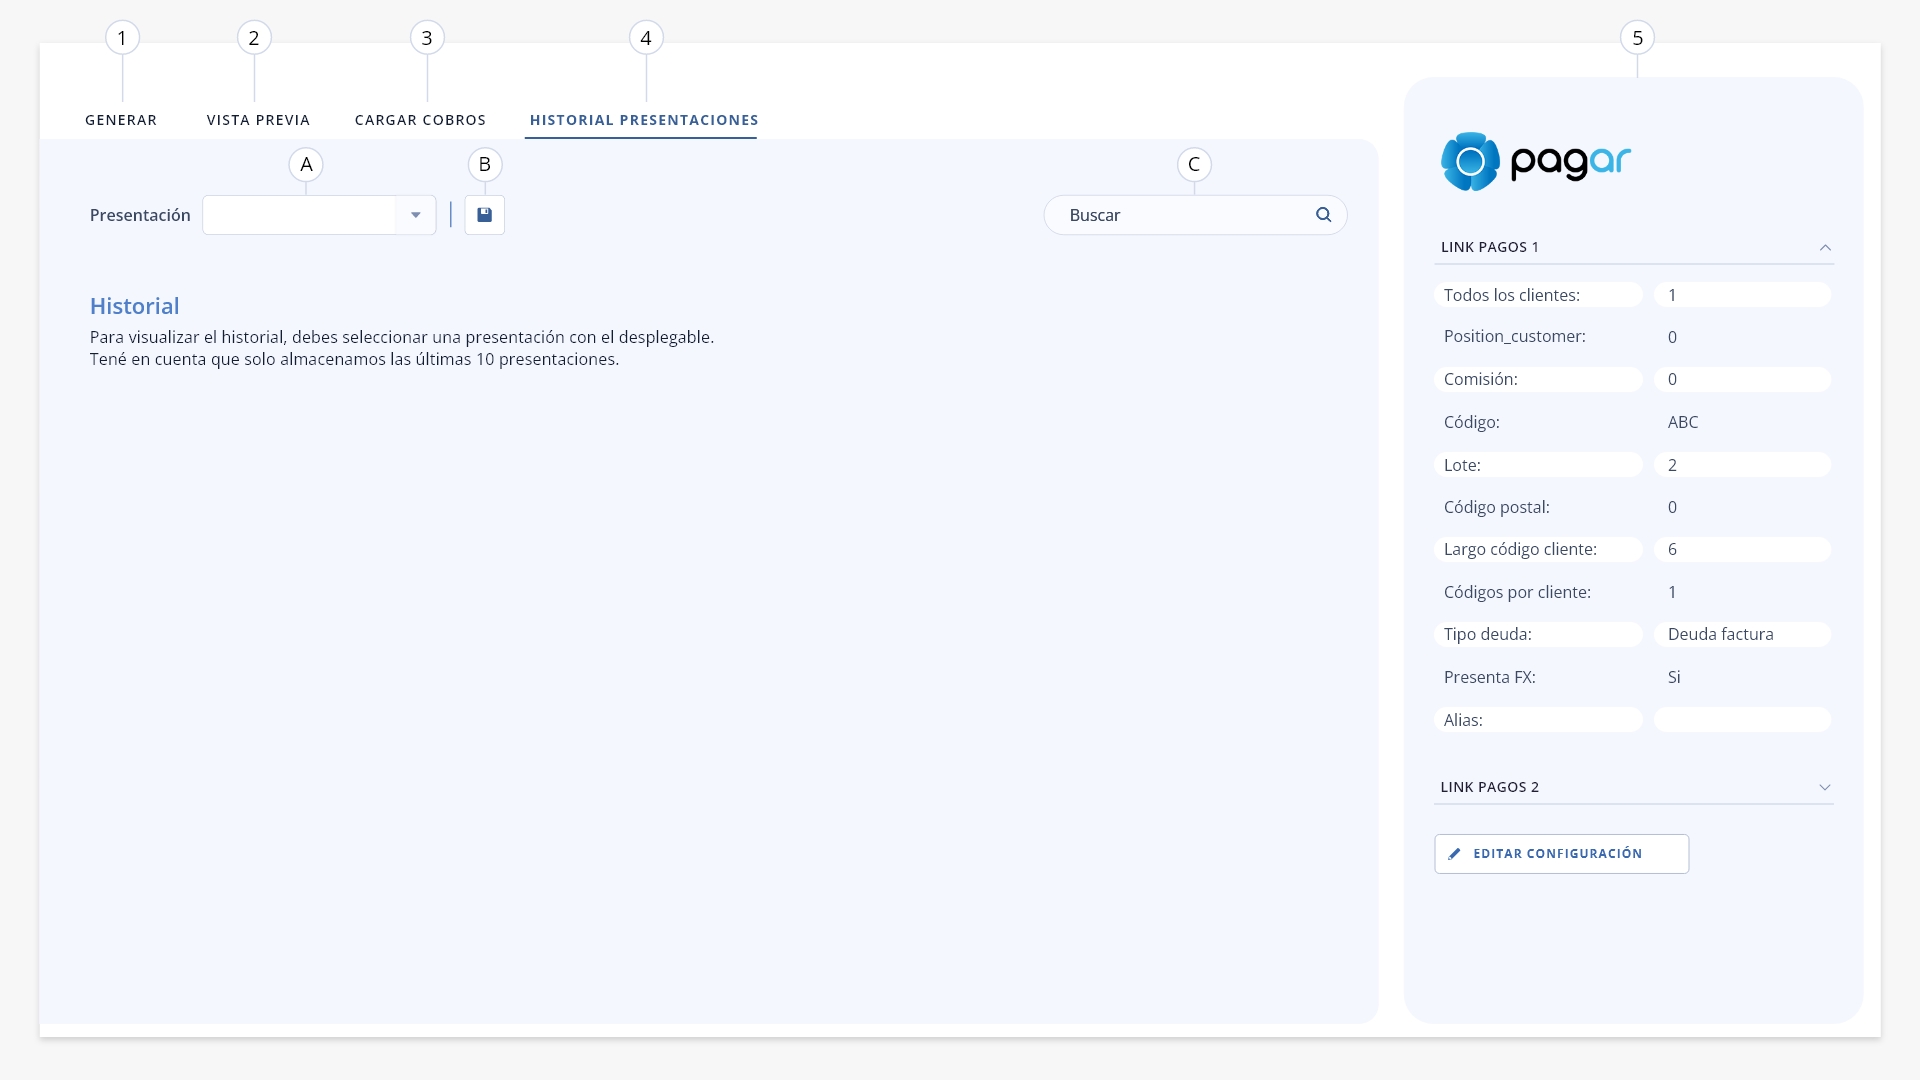This screenshot has height=1080, width=1920.
Task: Click the search magnifier icon
Action: (x=1323, y=215)
